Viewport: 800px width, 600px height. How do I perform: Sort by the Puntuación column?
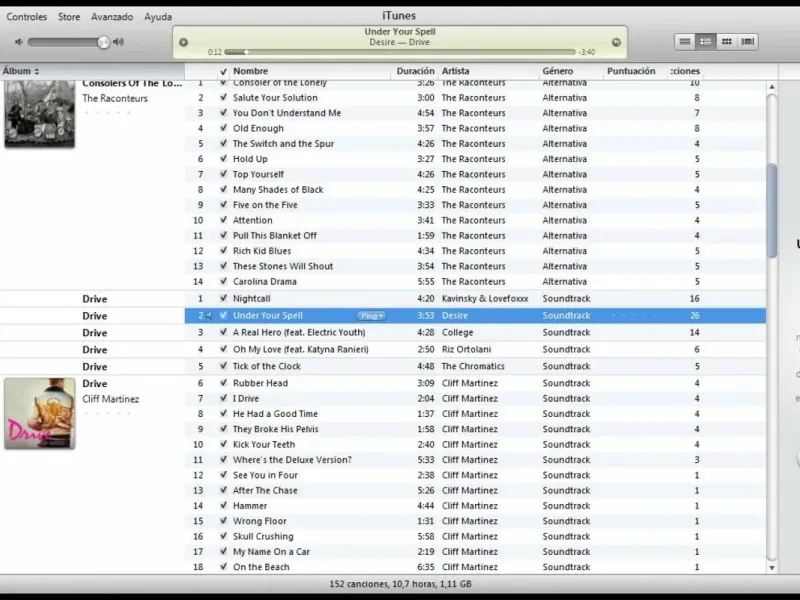click(x=635, y=71)
